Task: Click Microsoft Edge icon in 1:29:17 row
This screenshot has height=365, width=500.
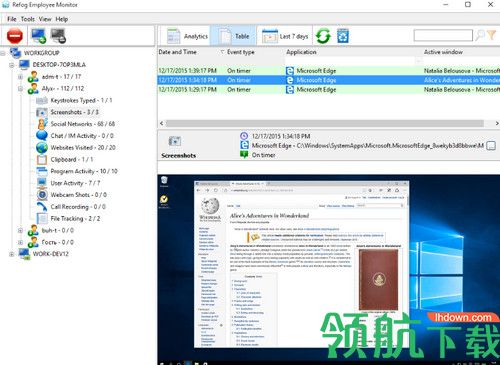Action: coord(290,90)
